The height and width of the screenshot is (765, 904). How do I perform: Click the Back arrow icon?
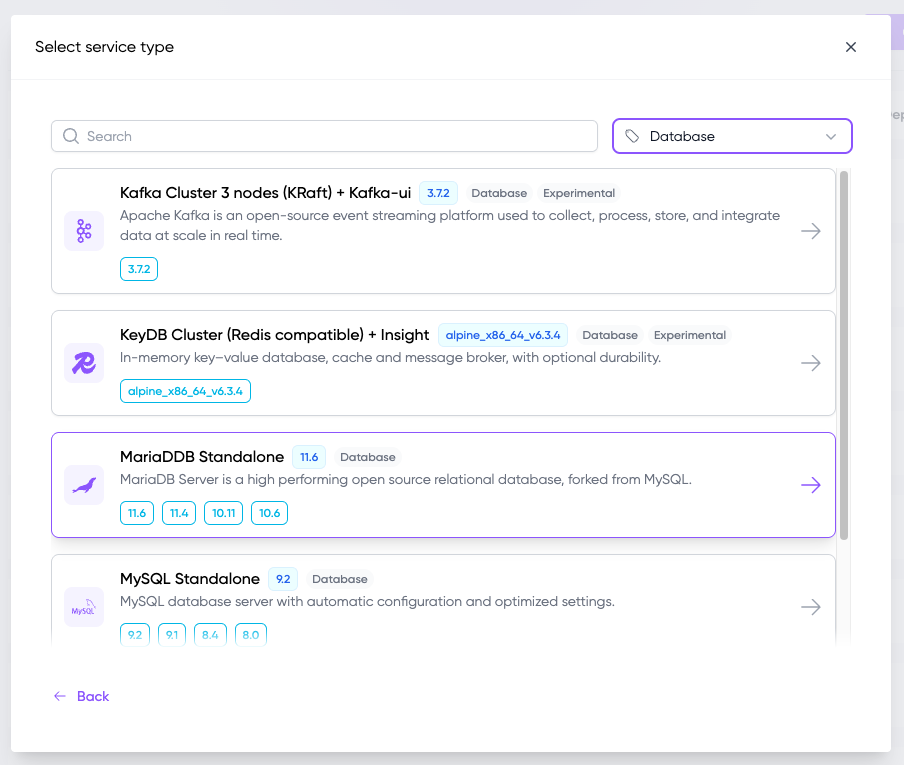60,696
